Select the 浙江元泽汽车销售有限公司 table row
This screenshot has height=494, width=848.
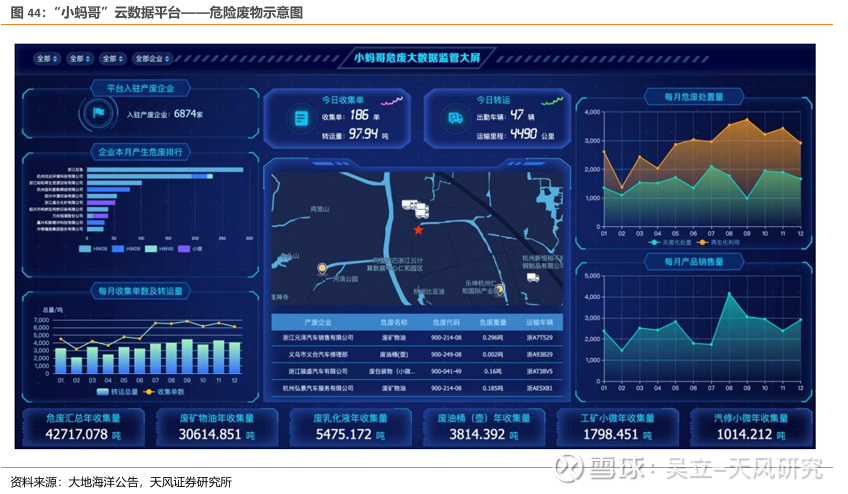click(417, 338)
